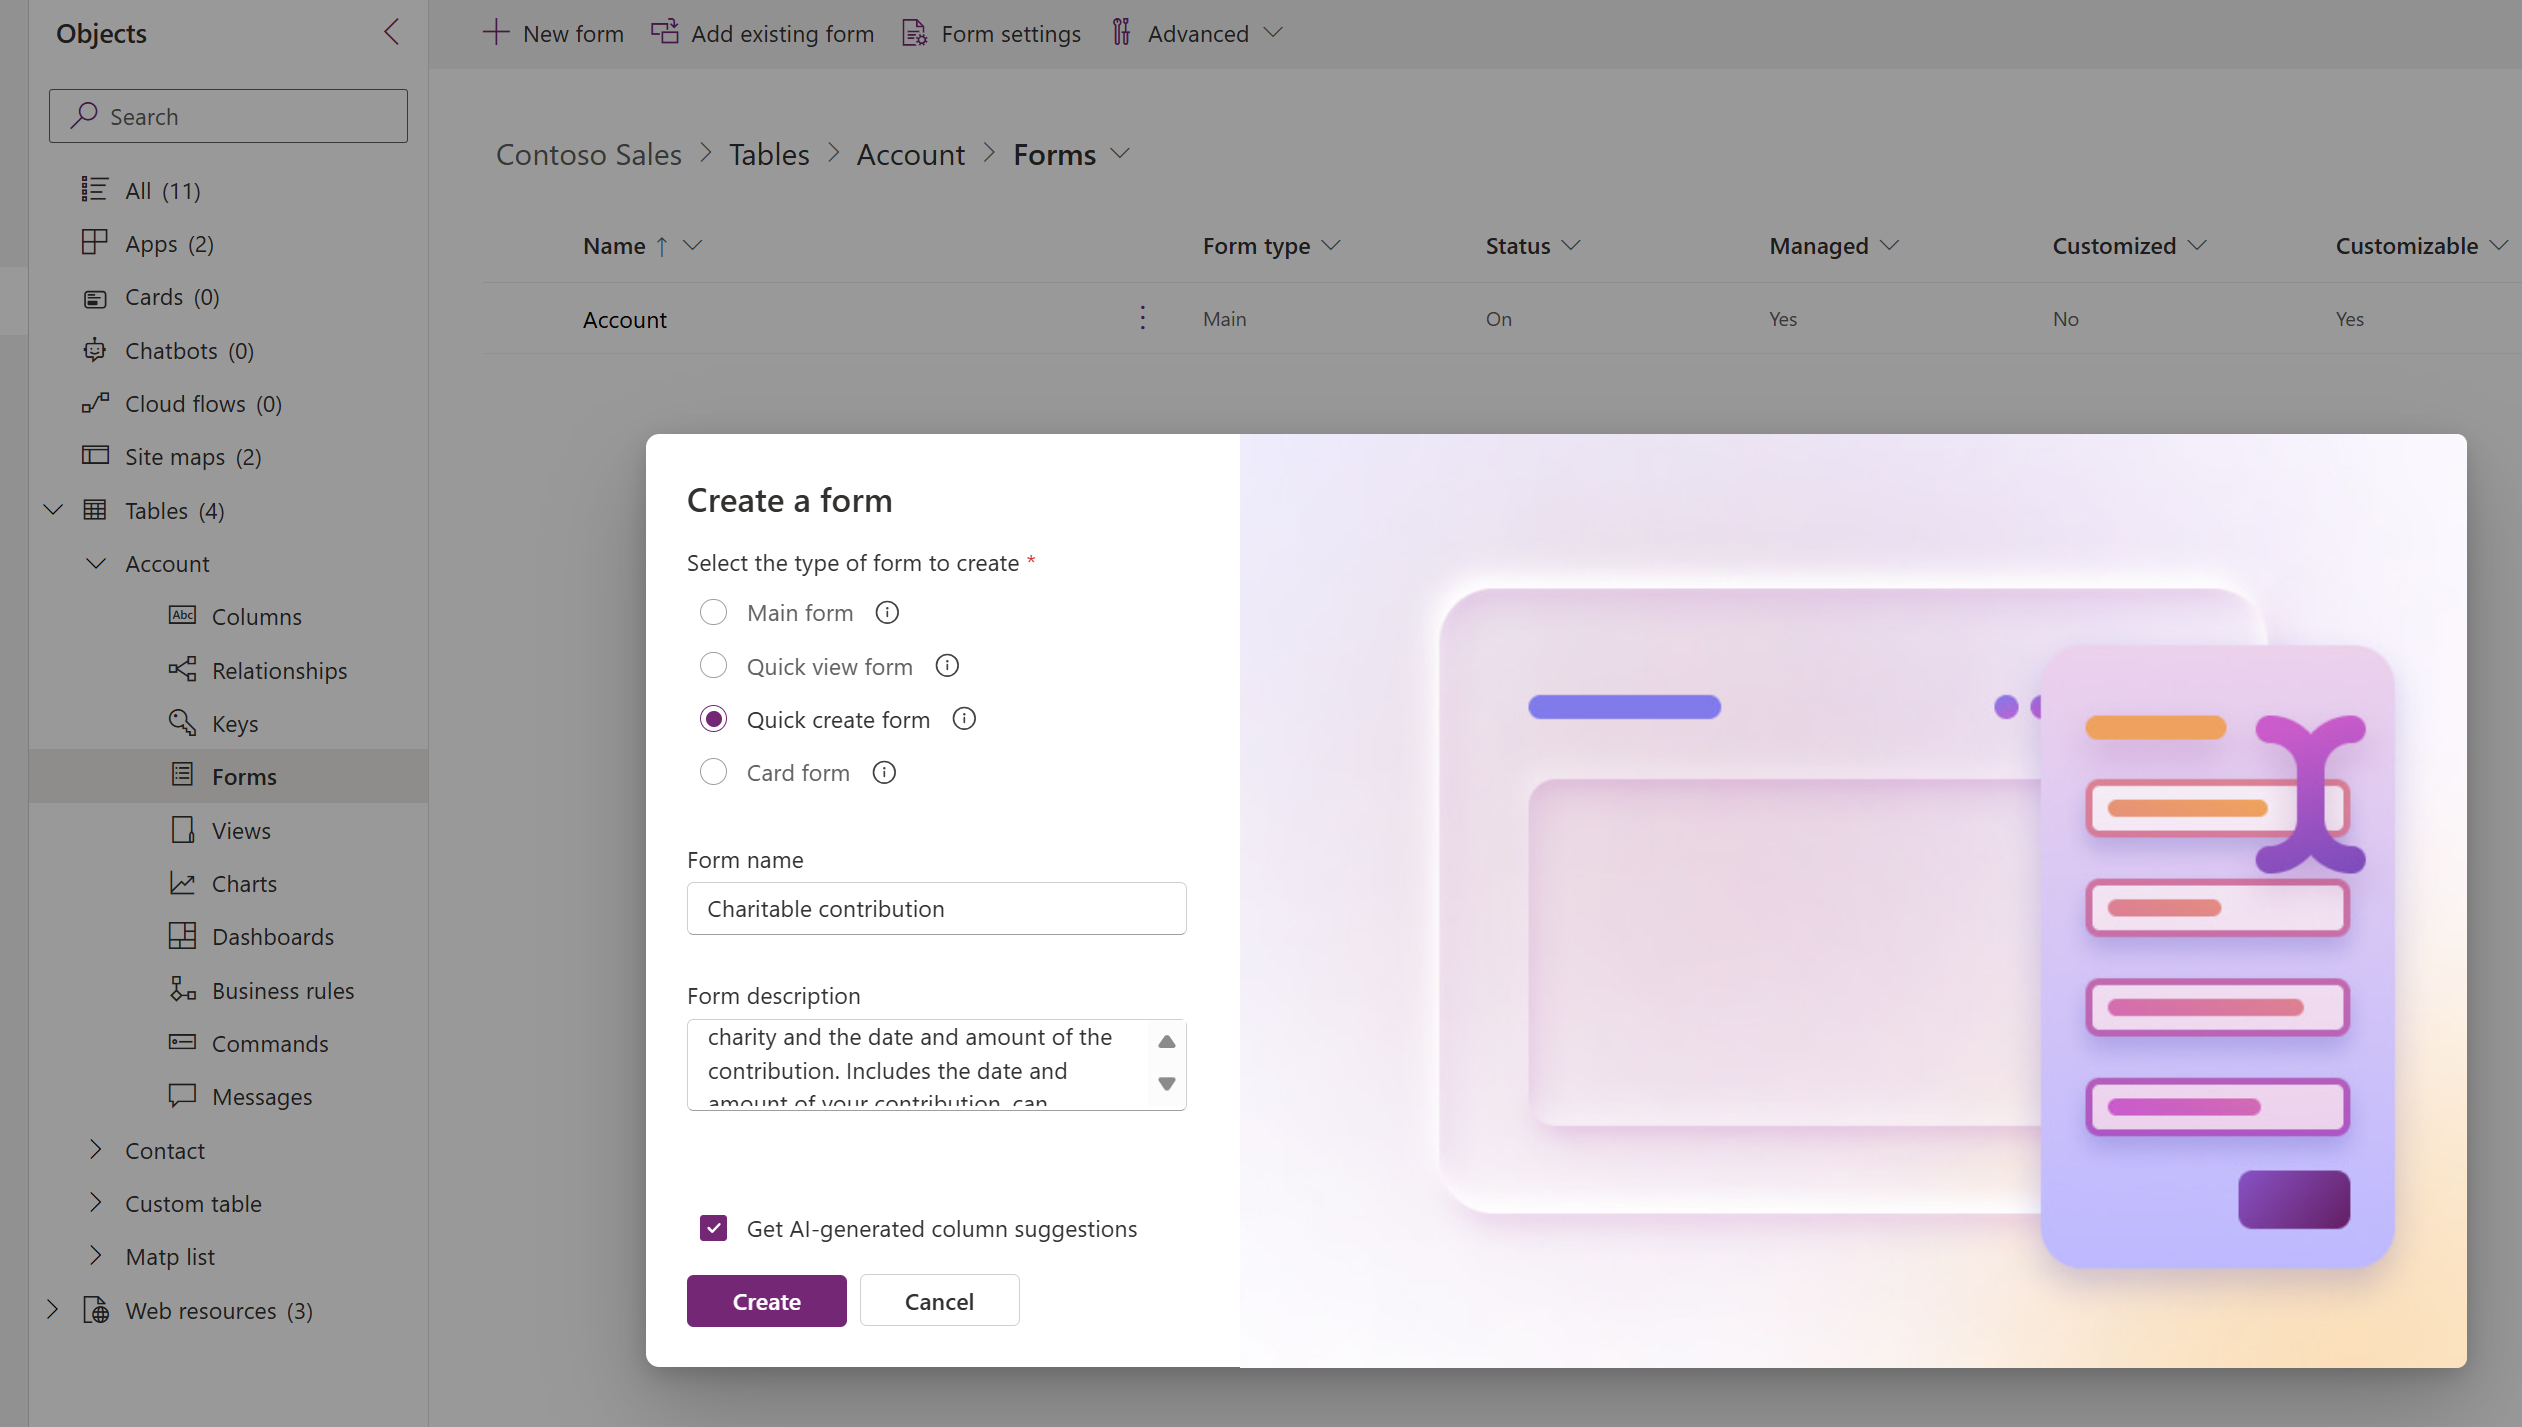The width and height of the screenshot is (2522, 1427).
Task: Create a new form via New form icon
Action: click(x=497, y=33)
